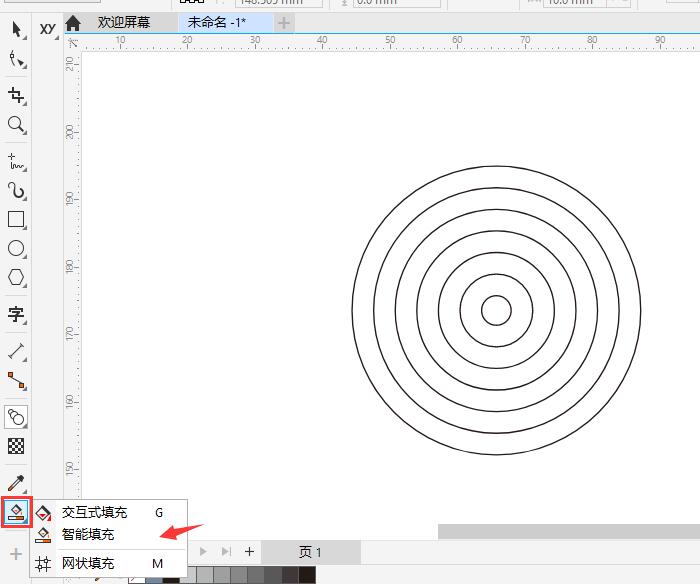Click the highlighted Smart Fill toolbox icon
Screen dimensions: 700x584
[x=17, y=512]
